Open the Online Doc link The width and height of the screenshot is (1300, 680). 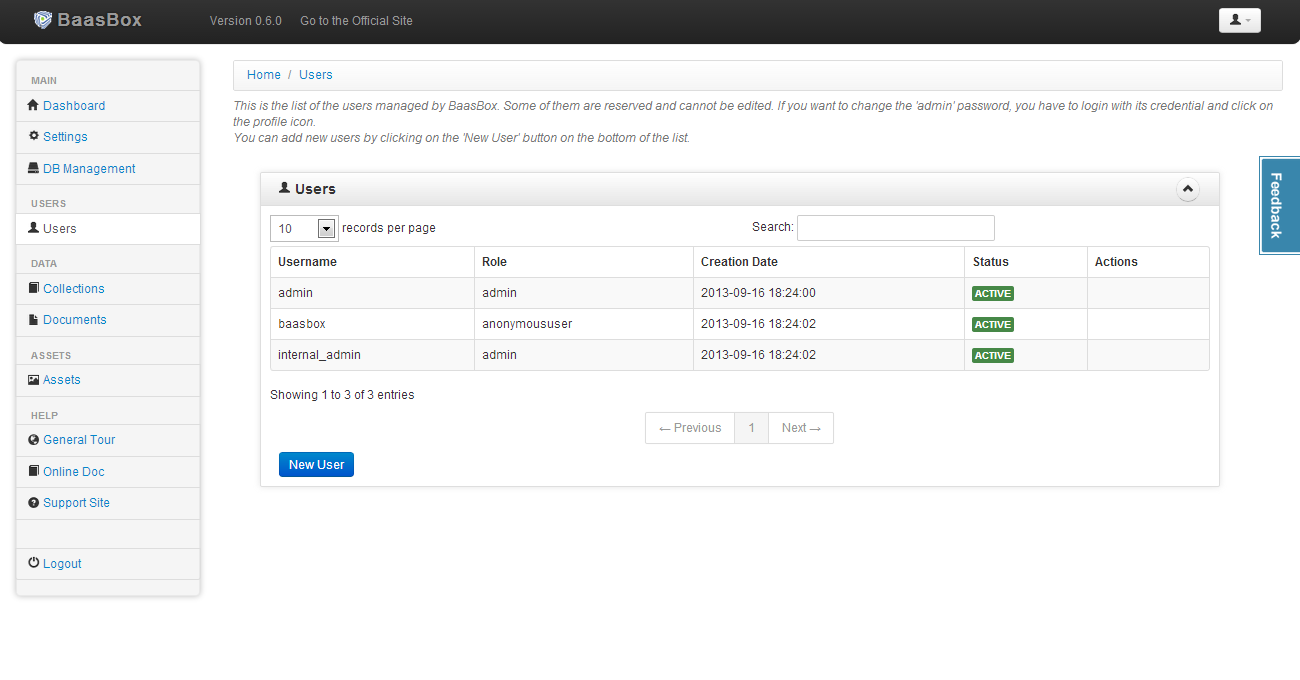click(73, 471)
